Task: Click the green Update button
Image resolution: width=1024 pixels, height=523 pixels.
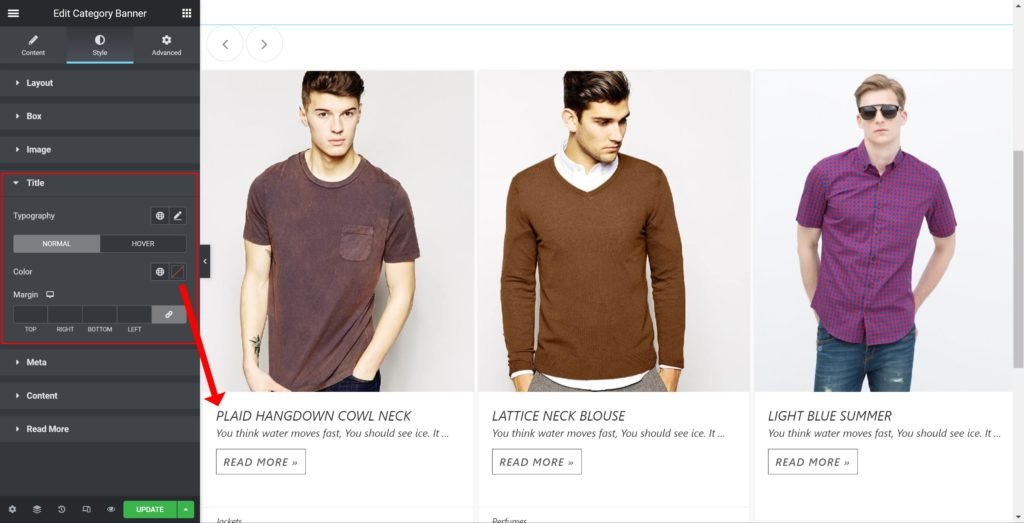Action: 149,509
